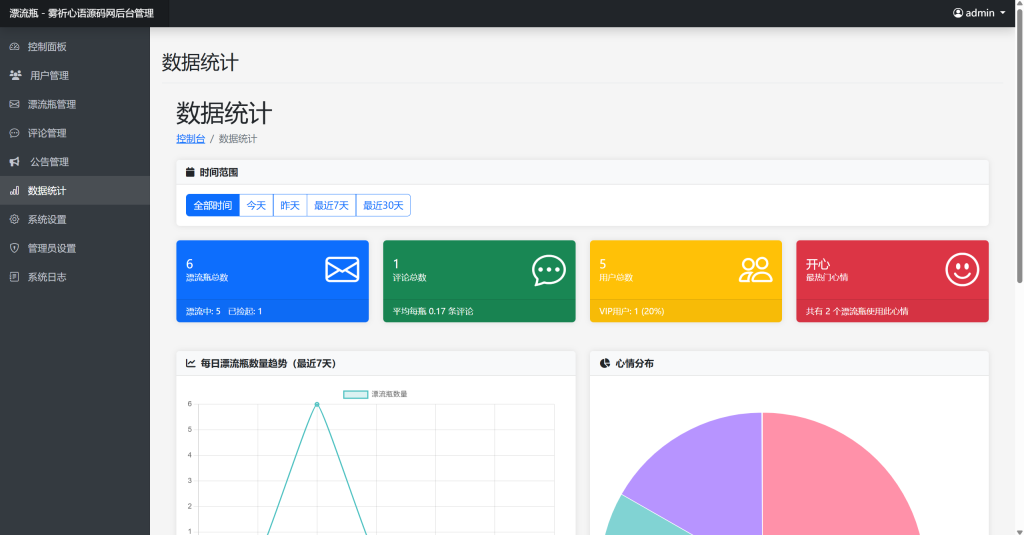Click the VIP用户: 1 (20%) text
The height and width of the screenshot is (535, 1024).
click(632, 311)
